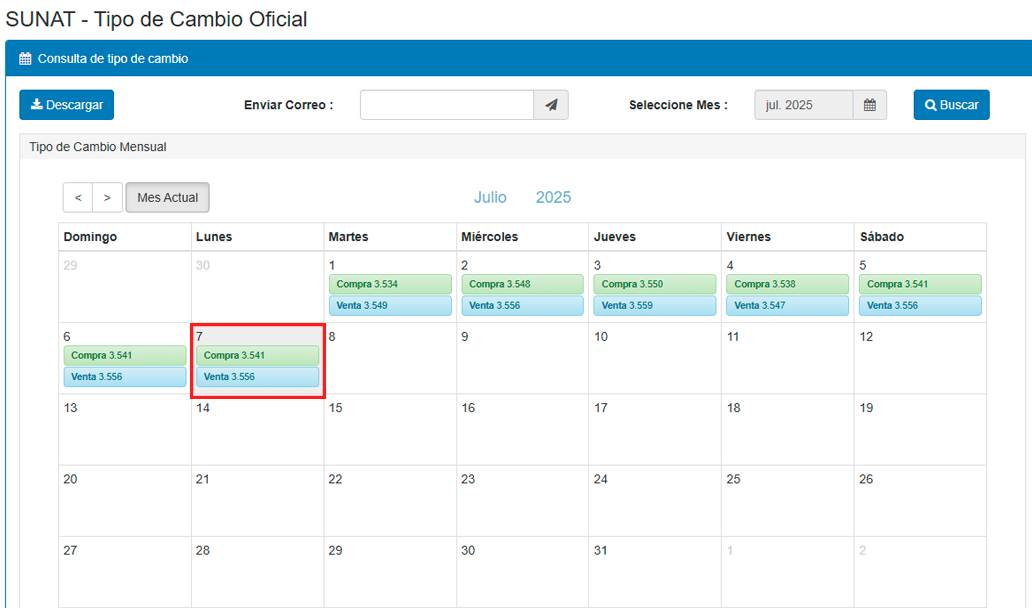Go to previous month with < button
1032x608 pixels.
coord(78,197)
